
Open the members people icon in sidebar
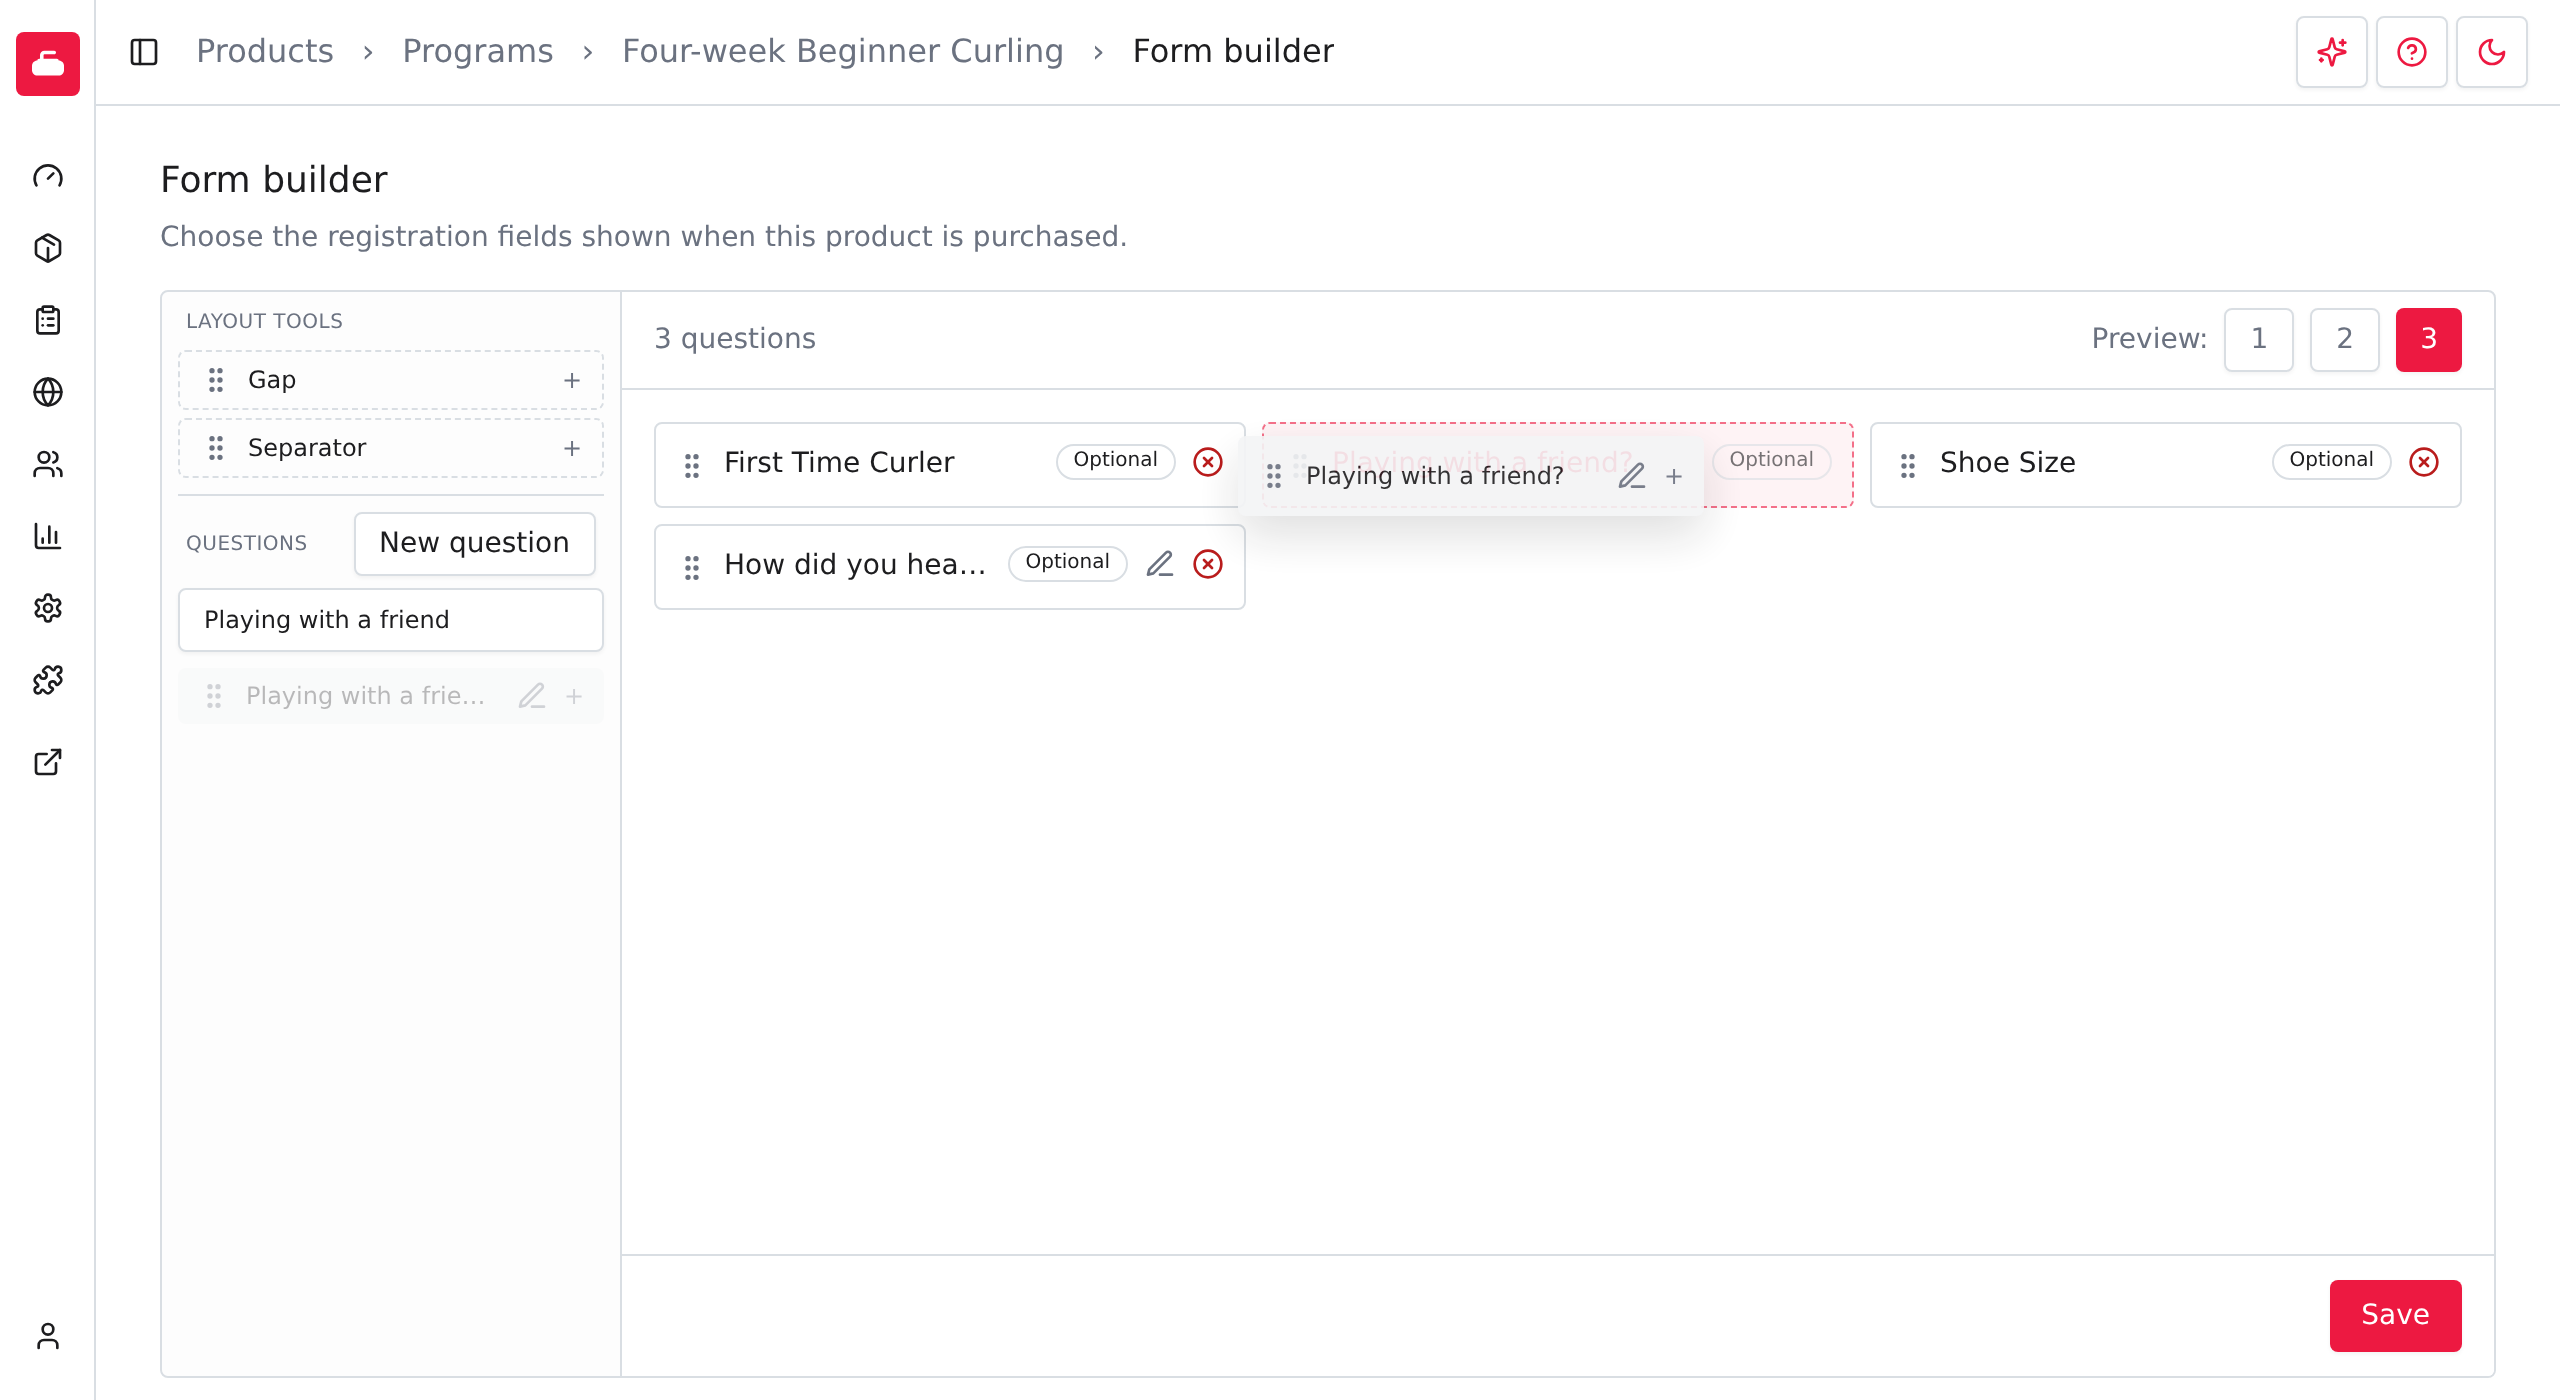[48, 464]
